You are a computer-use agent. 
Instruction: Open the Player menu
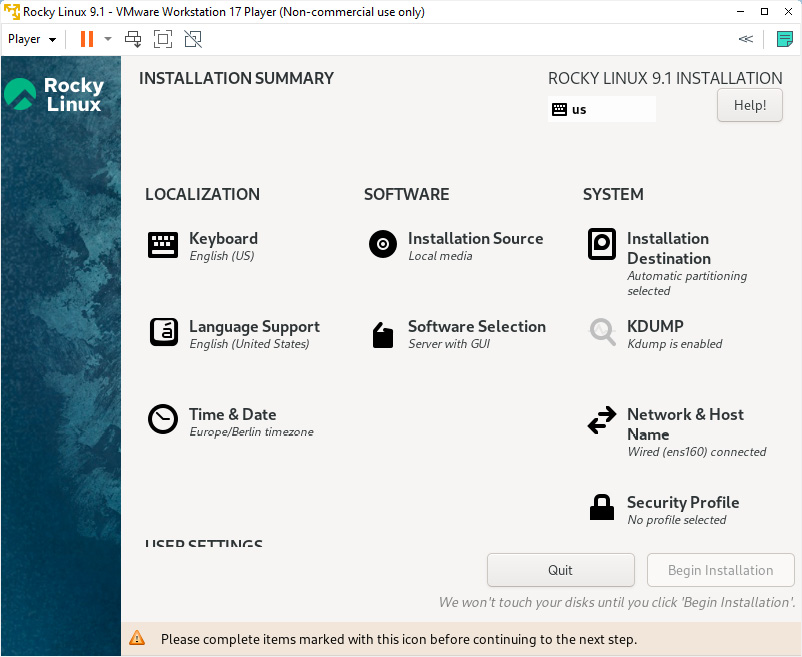tap(32, 39)
